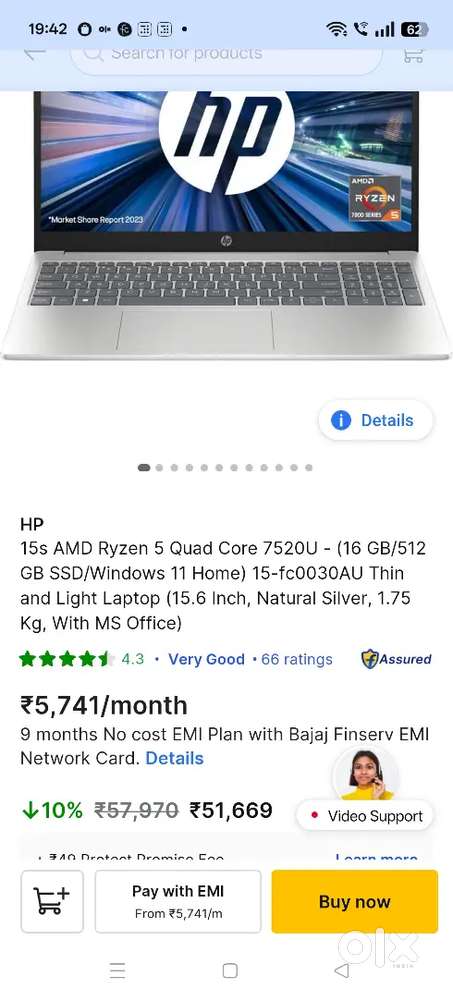This screenshot has height=998, width=453.
Task: Tap the star rating 4.3 icons
Action: tap(66, 659)
